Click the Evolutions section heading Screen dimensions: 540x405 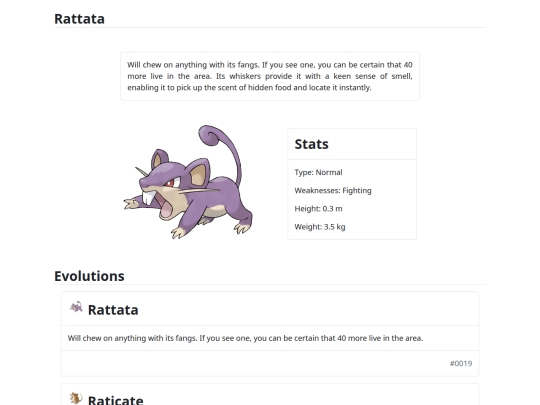tap(89, 276)
